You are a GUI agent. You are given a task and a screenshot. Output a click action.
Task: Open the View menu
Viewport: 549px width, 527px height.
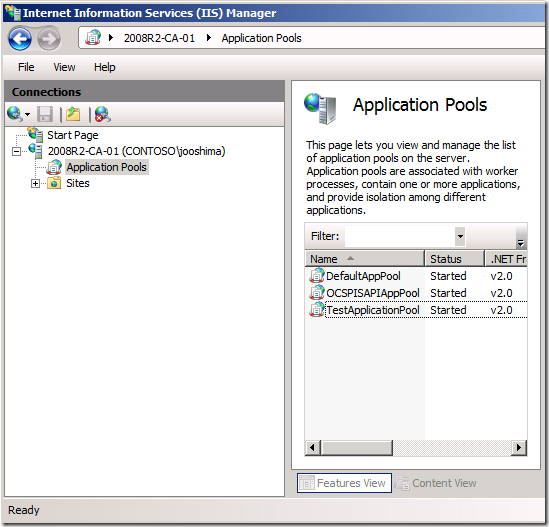pyautogui.click(x=64, y=67)
